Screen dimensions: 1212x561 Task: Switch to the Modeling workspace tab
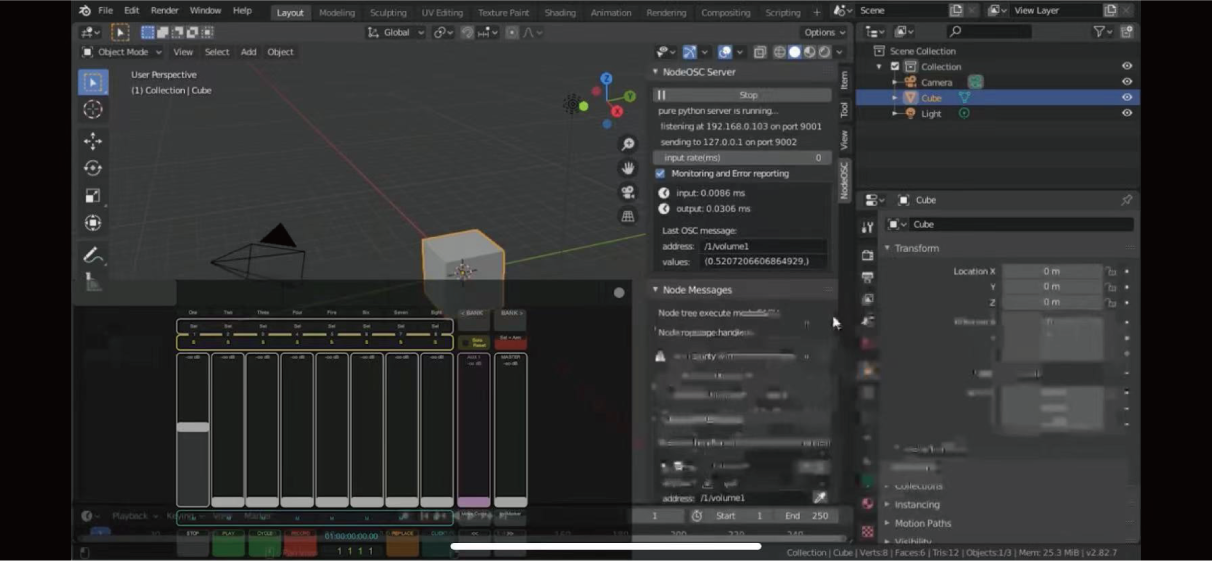point(337,13)
